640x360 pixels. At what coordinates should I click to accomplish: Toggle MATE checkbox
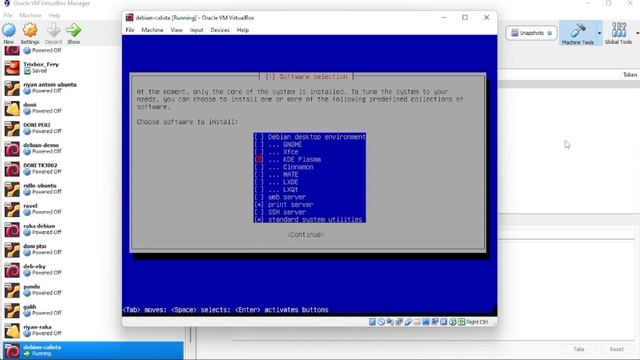tap(259, 175)
